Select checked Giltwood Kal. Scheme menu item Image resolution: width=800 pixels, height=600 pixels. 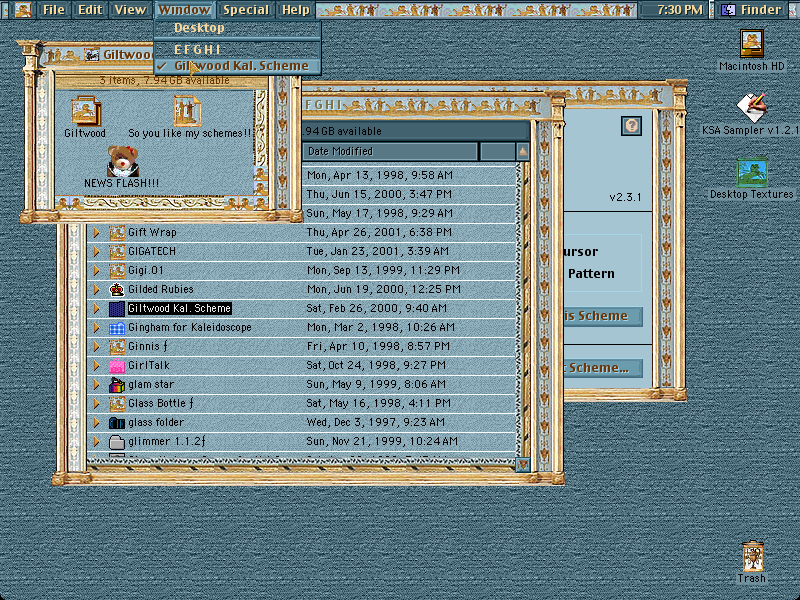(238, 66)
